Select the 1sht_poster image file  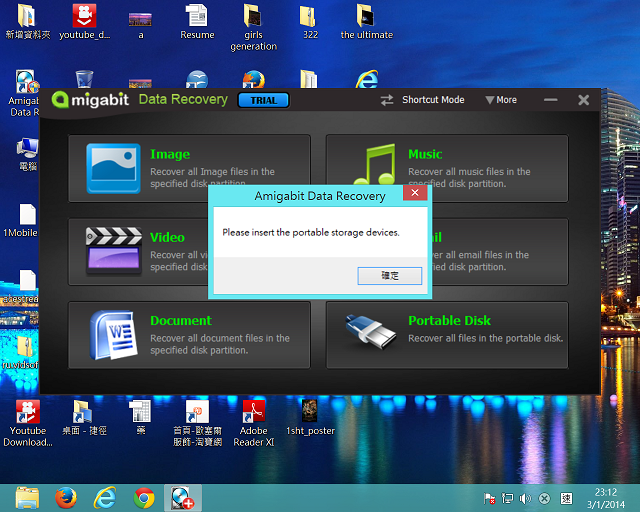pyautogui.click(x=310, y=418)
